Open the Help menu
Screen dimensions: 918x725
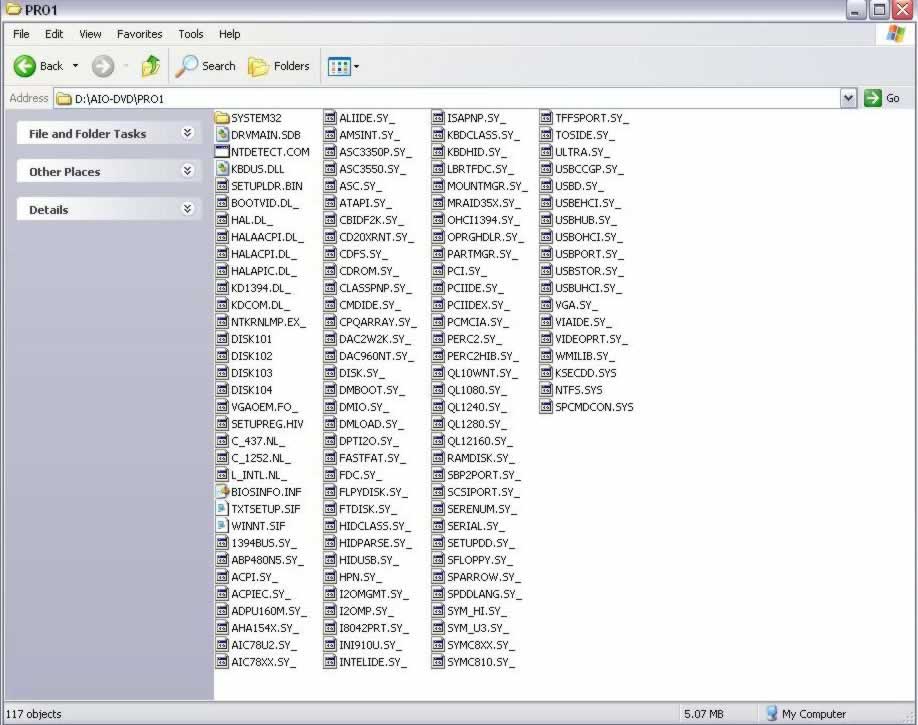point(230,34)
